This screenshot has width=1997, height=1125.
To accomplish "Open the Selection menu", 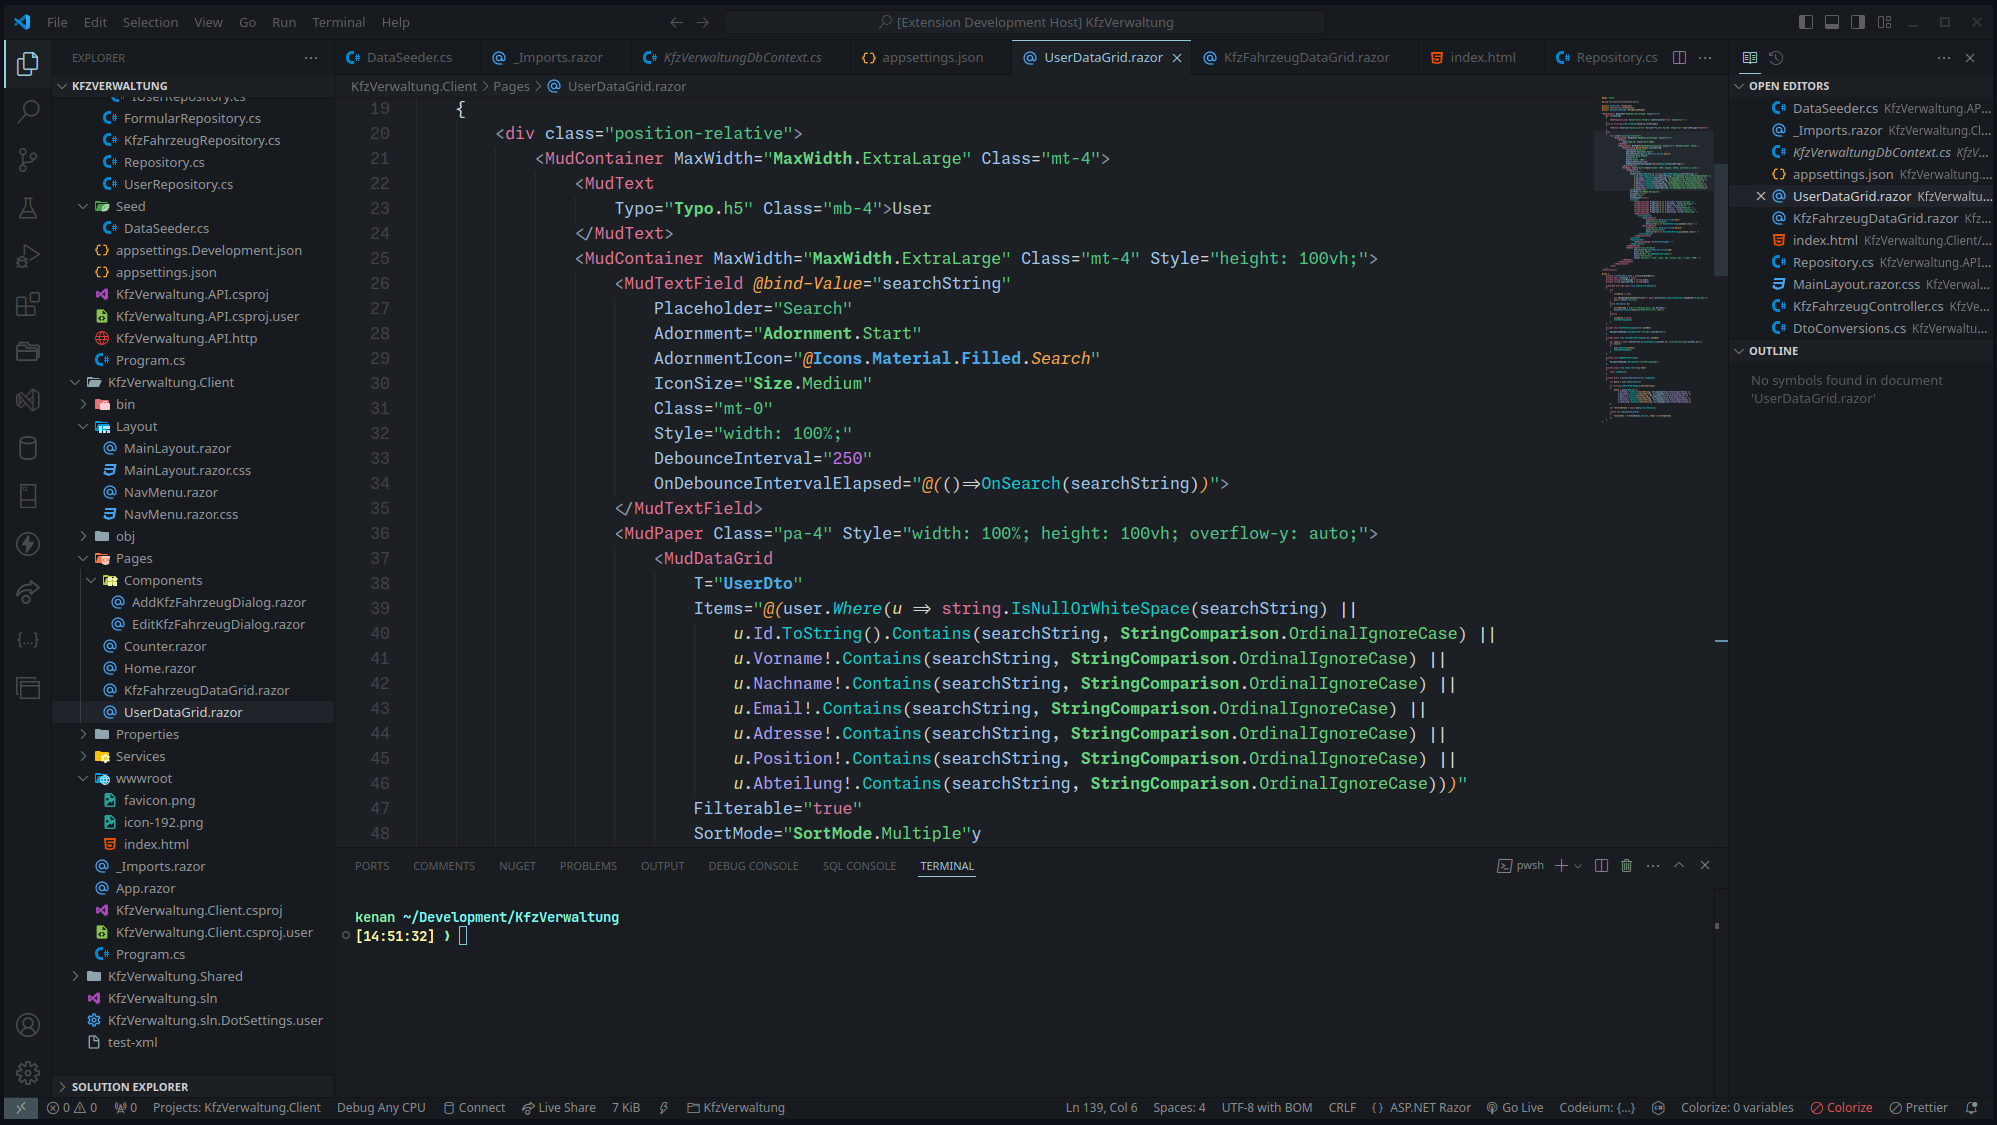I will pos(150,22).
